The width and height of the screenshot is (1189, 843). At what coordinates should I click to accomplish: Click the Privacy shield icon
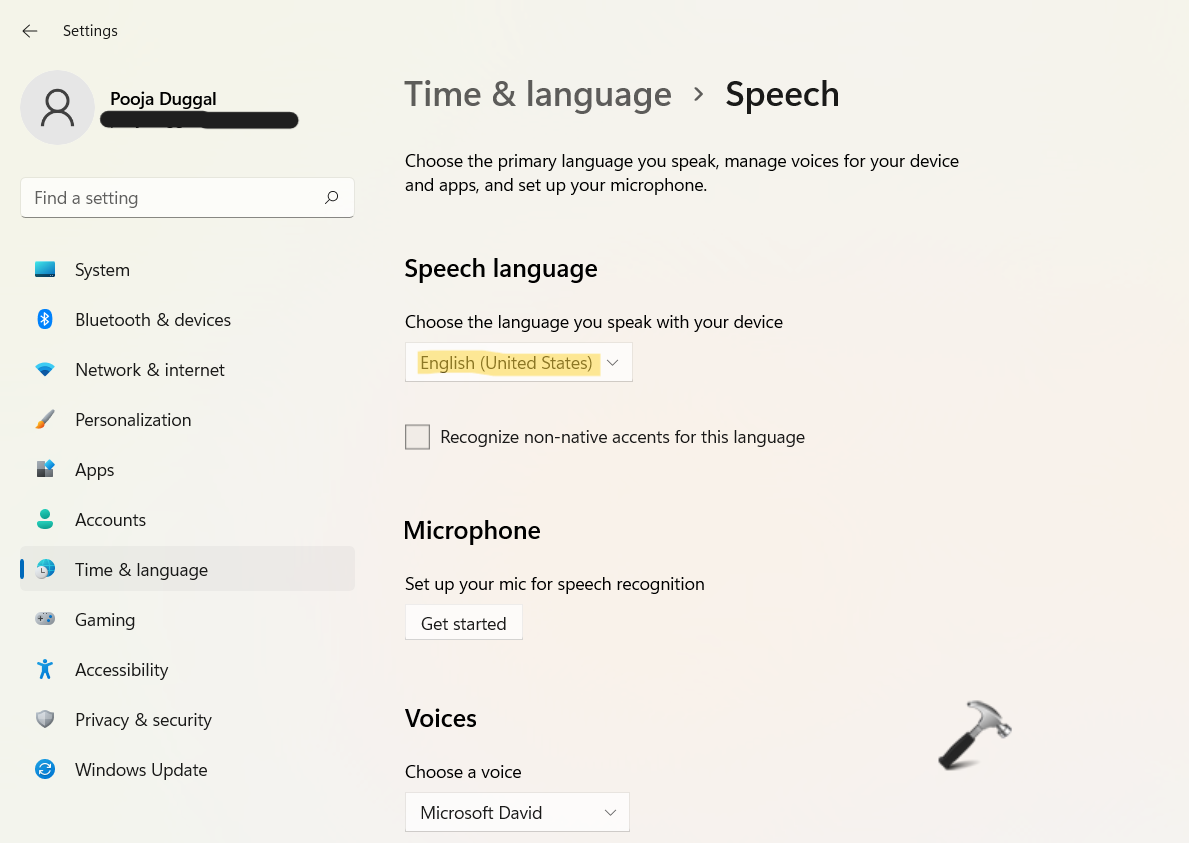45,719
